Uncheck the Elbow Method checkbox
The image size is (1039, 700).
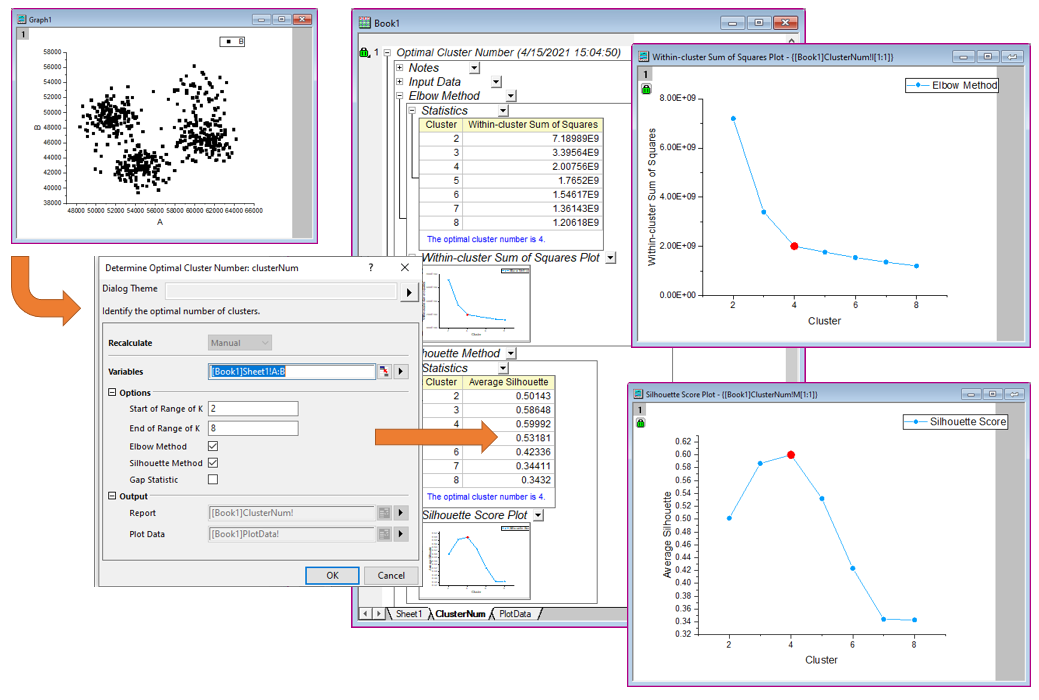(x=212, y=446)
